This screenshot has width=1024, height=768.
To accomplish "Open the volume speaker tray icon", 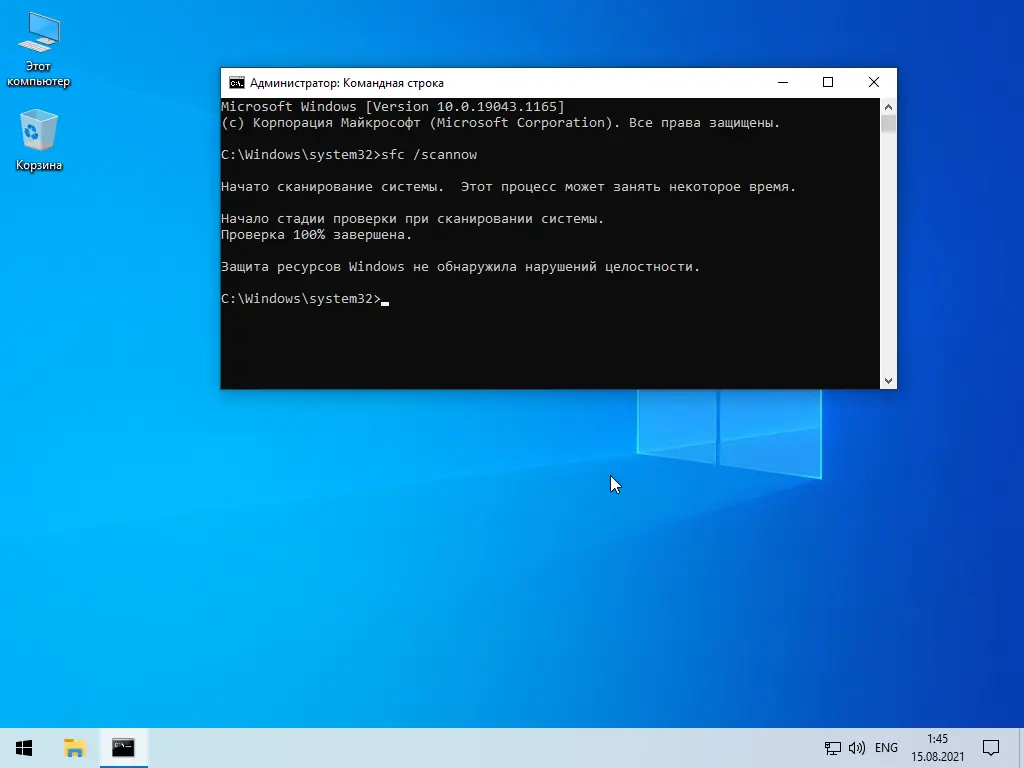I will 856,748.
